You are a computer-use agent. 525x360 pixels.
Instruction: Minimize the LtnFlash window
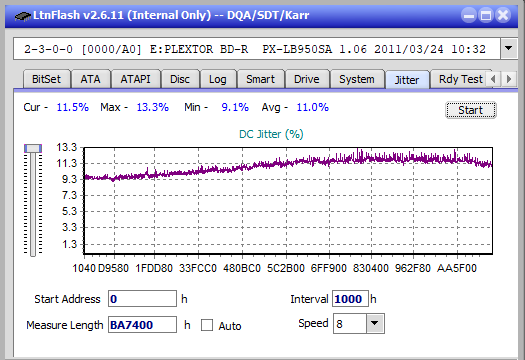click(469, 15)
